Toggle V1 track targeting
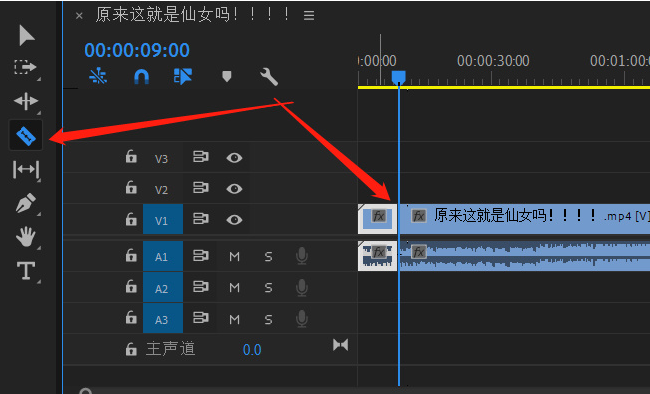This screenshot has height=394, width=650. [x=163, y=219]
